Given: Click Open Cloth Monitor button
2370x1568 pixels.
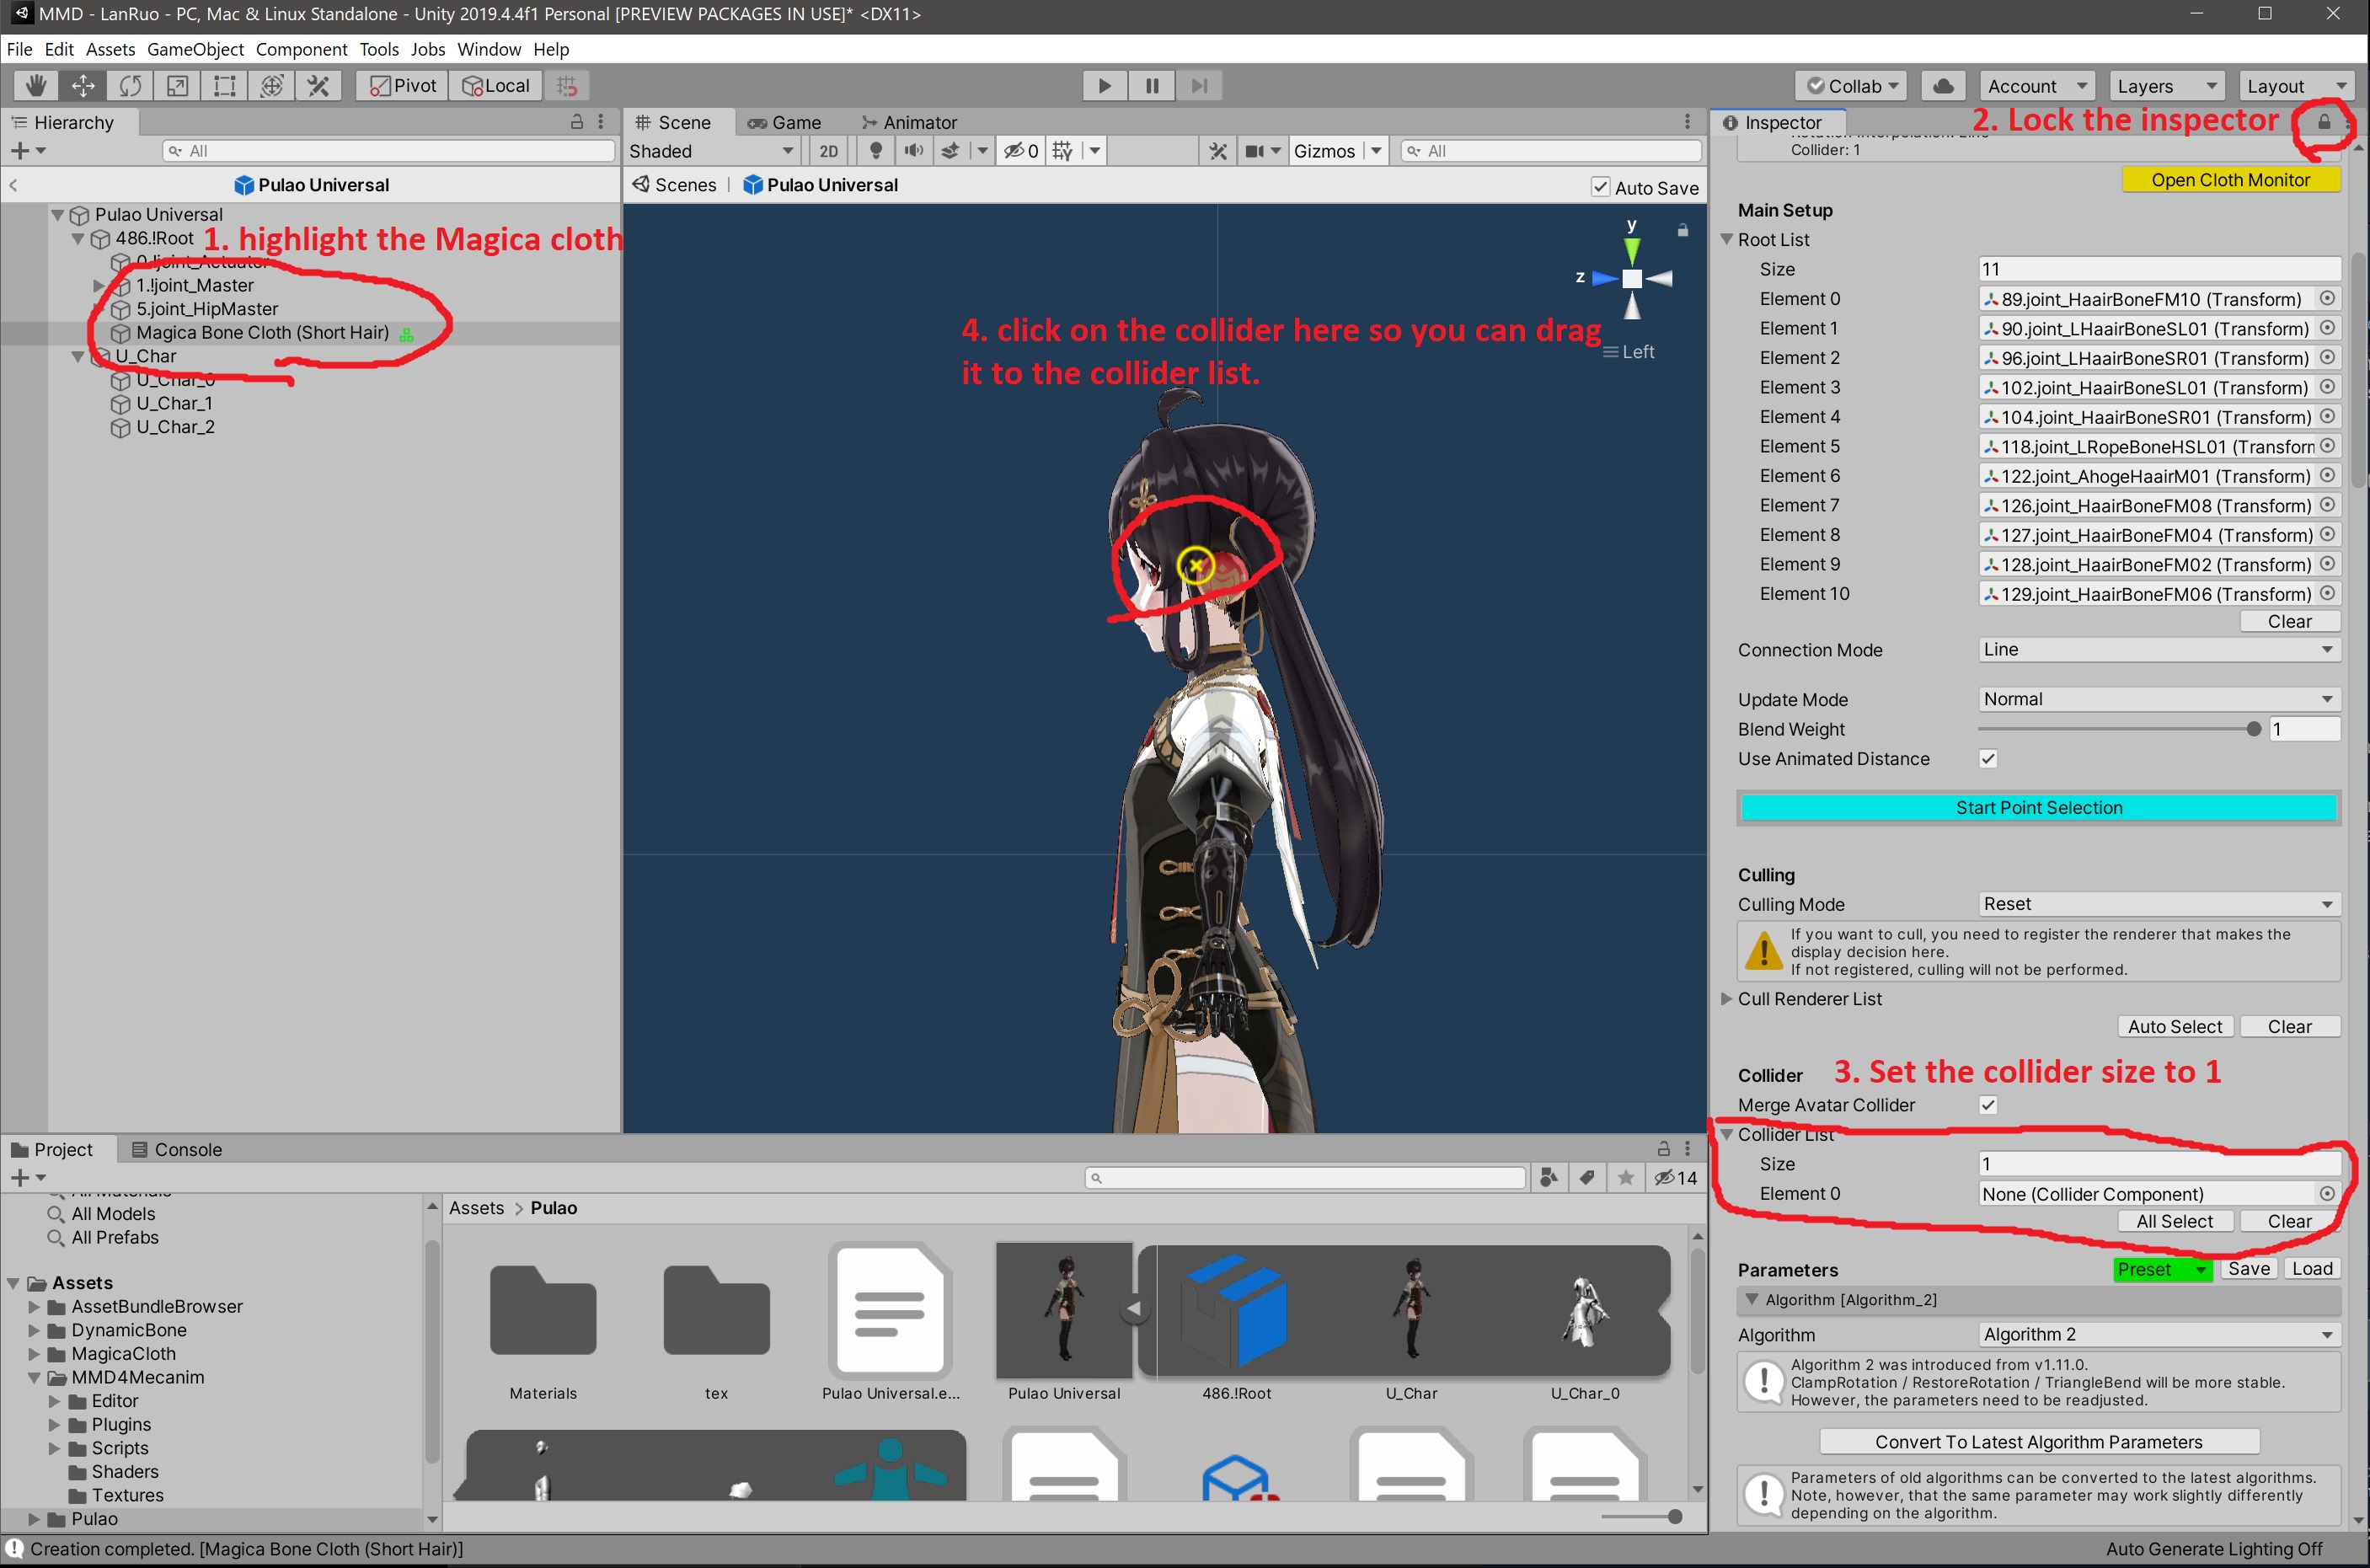Looking at the screenshot, I should pos(2230,180).
